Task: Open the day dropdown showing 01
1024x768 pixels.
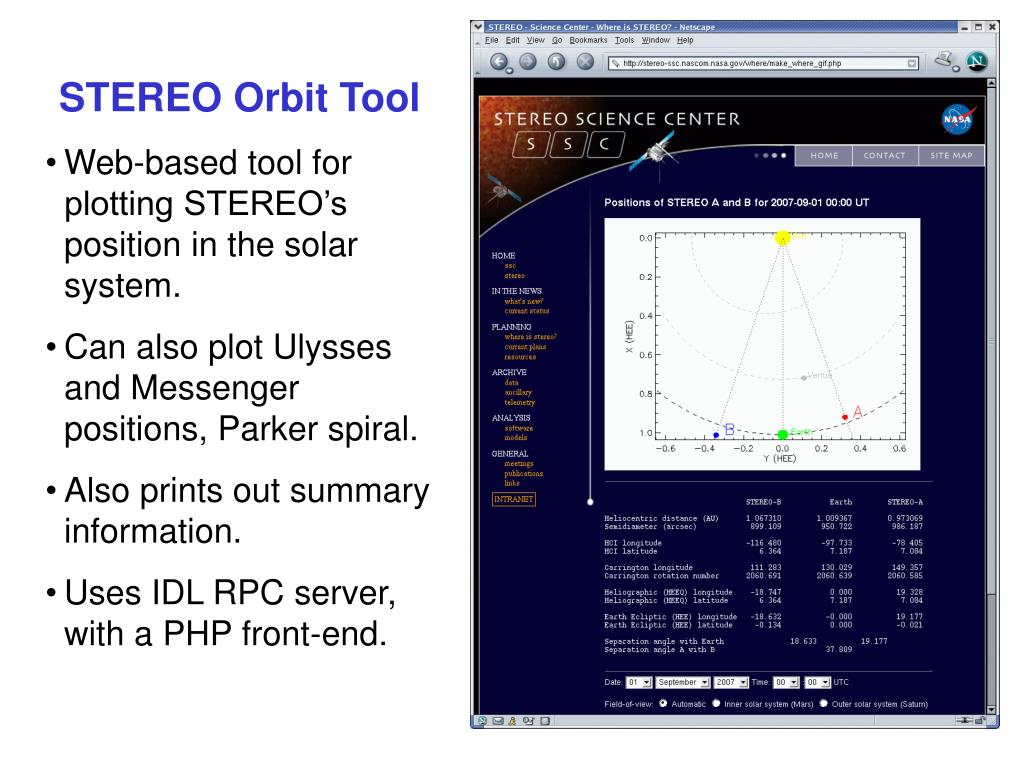Action: click(x=639, y=682)
